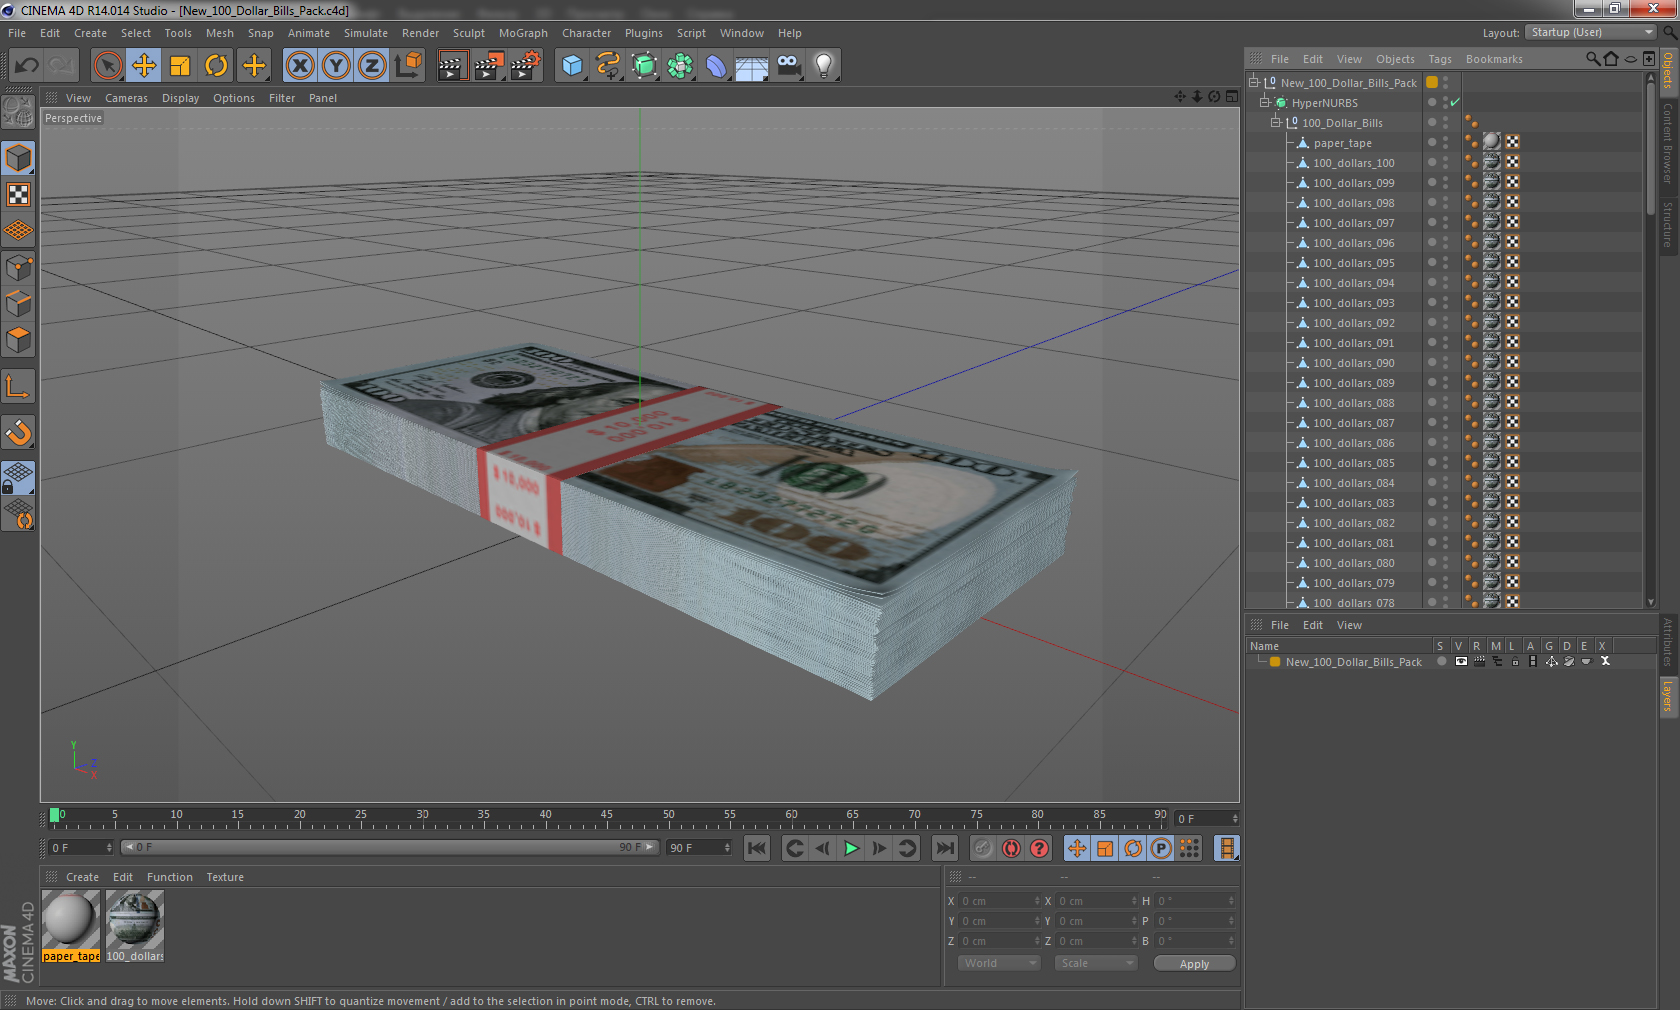Open the spline tools icon
This screenshot has width=1680, height=1010.
[608, 66]
